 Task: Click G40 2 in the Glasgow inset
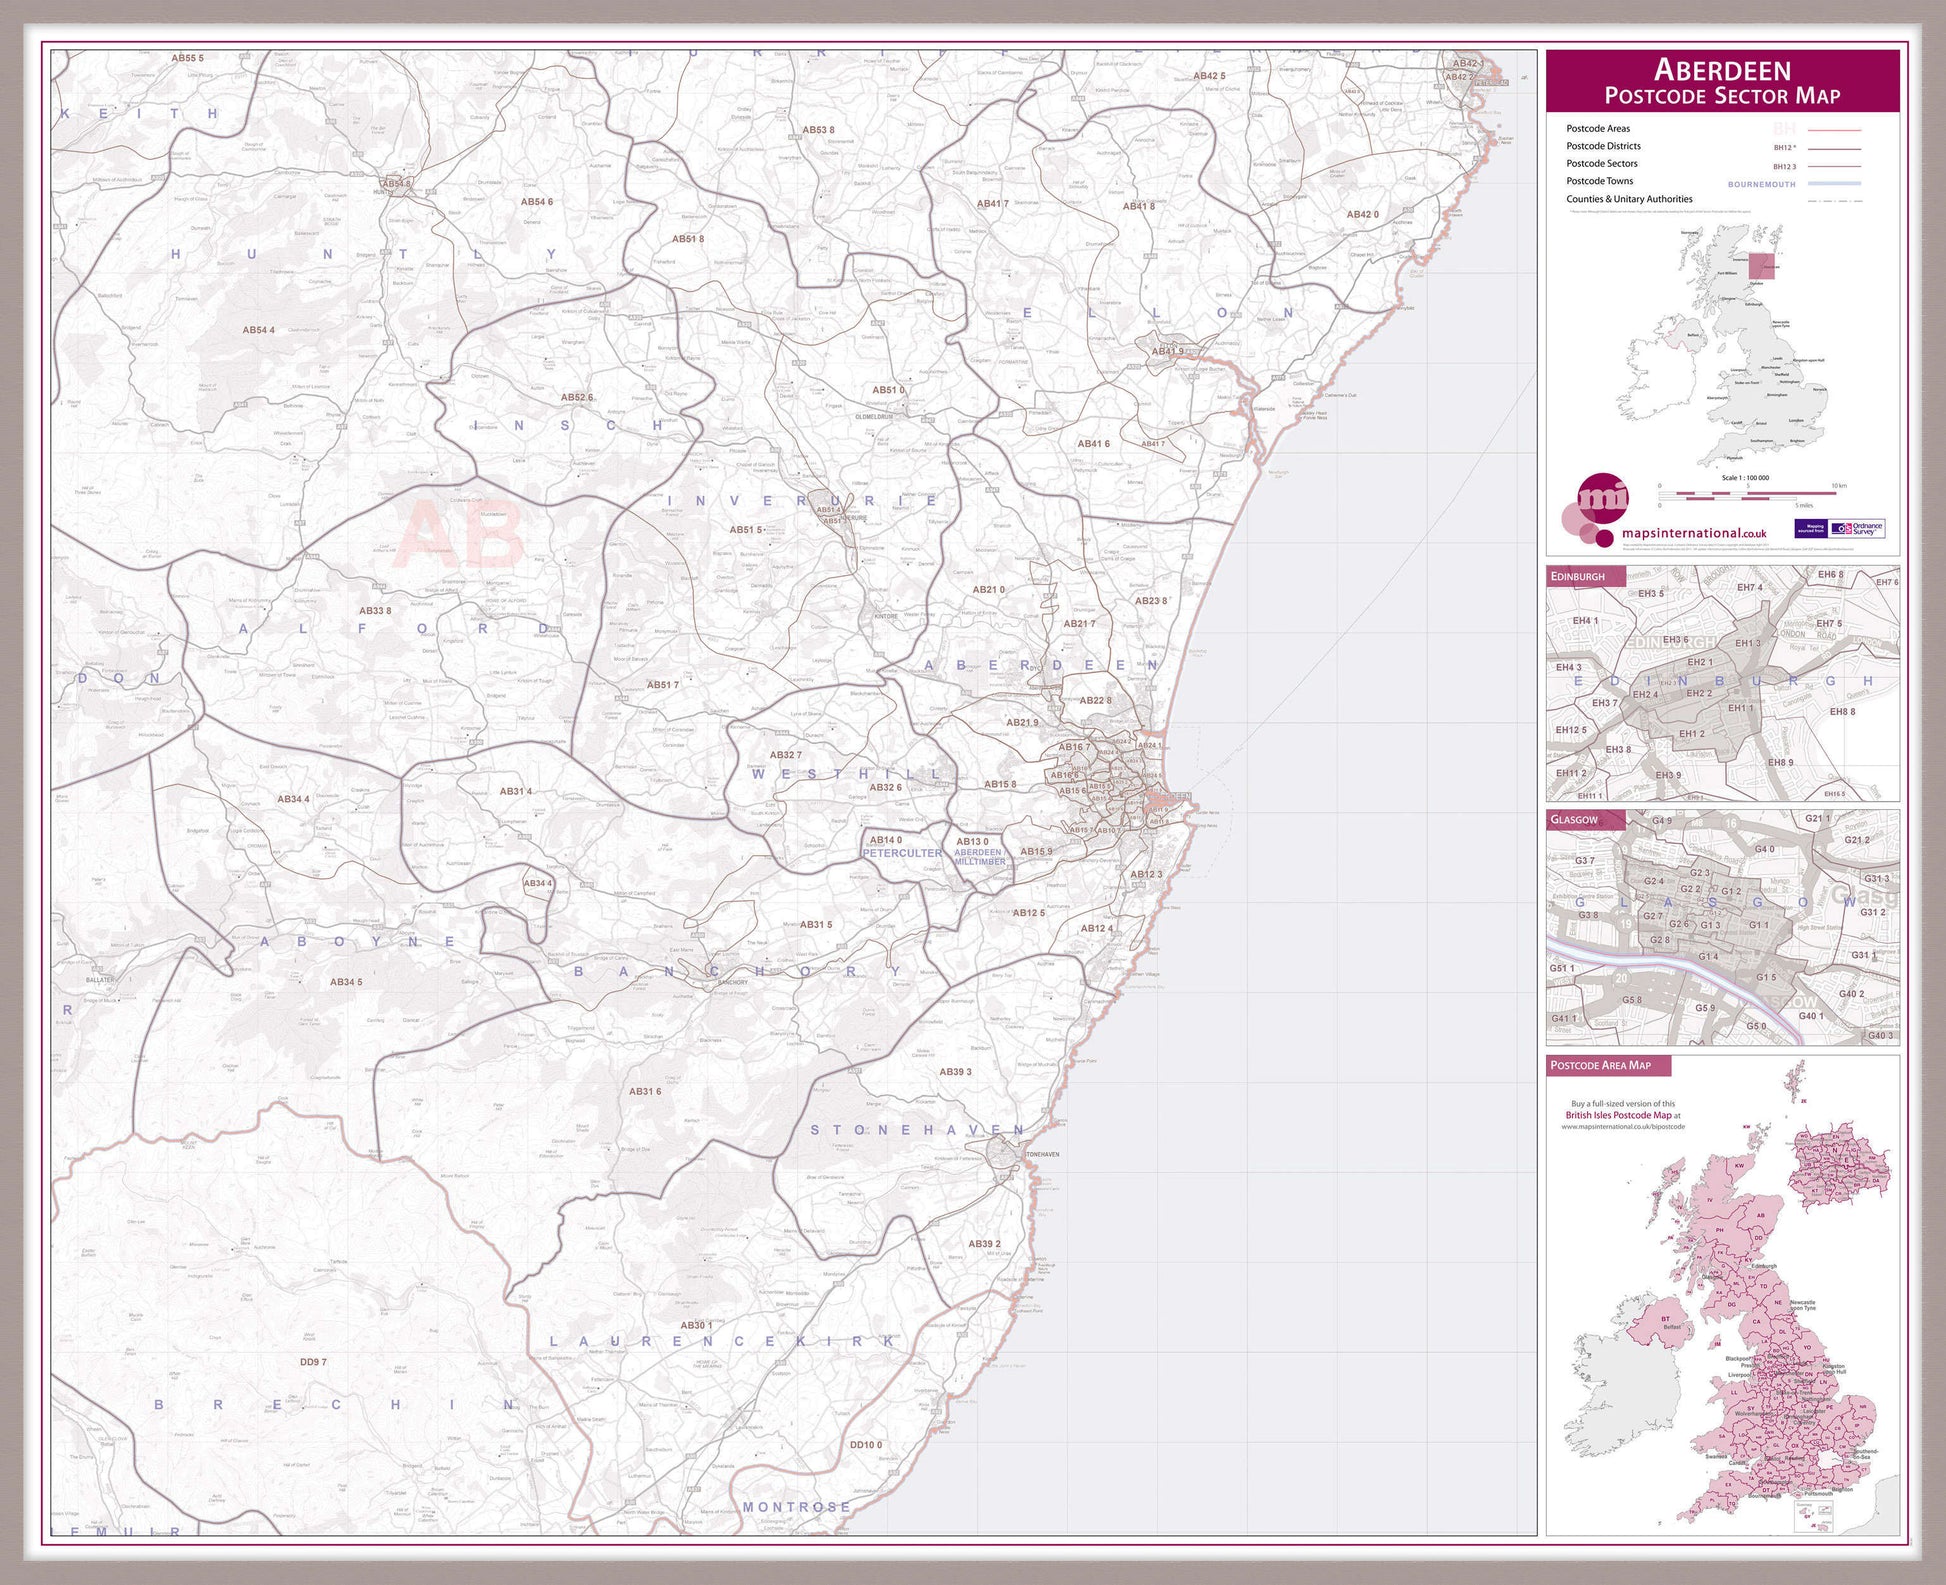point(1852,994)
